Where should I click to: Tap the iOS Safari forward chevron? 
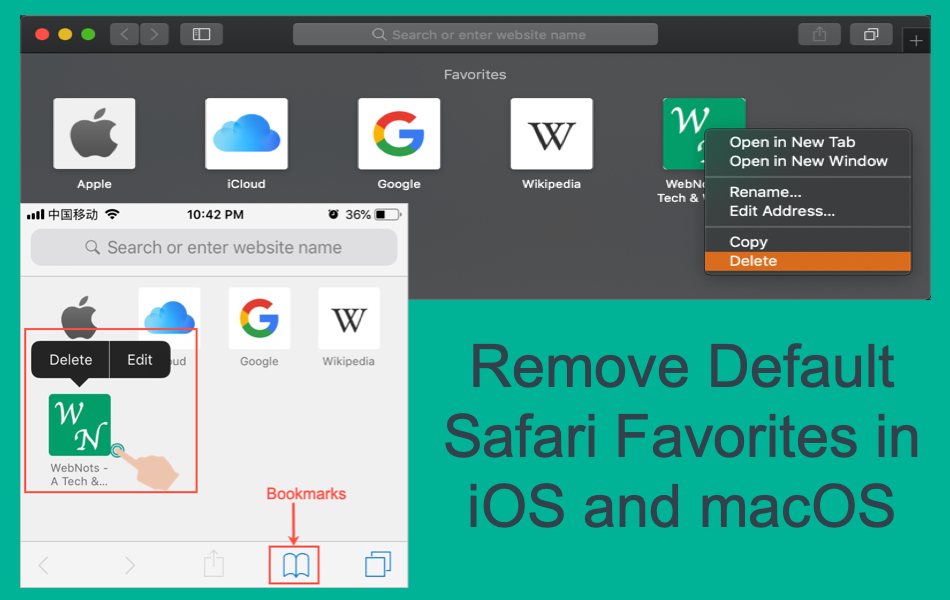coord(130,565)
